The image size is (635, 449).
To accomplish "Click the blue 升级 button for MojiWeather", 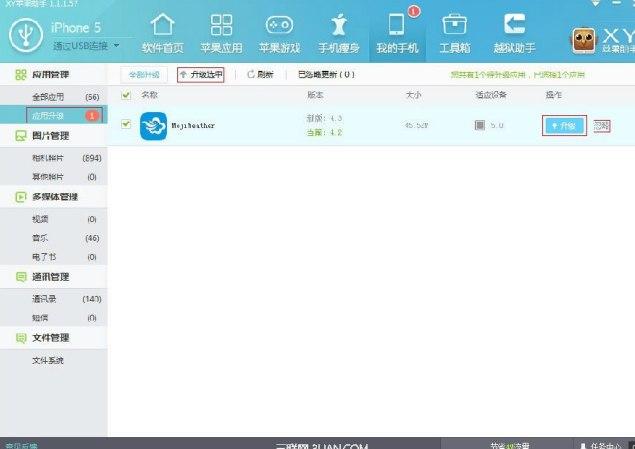I will [564, 126].
